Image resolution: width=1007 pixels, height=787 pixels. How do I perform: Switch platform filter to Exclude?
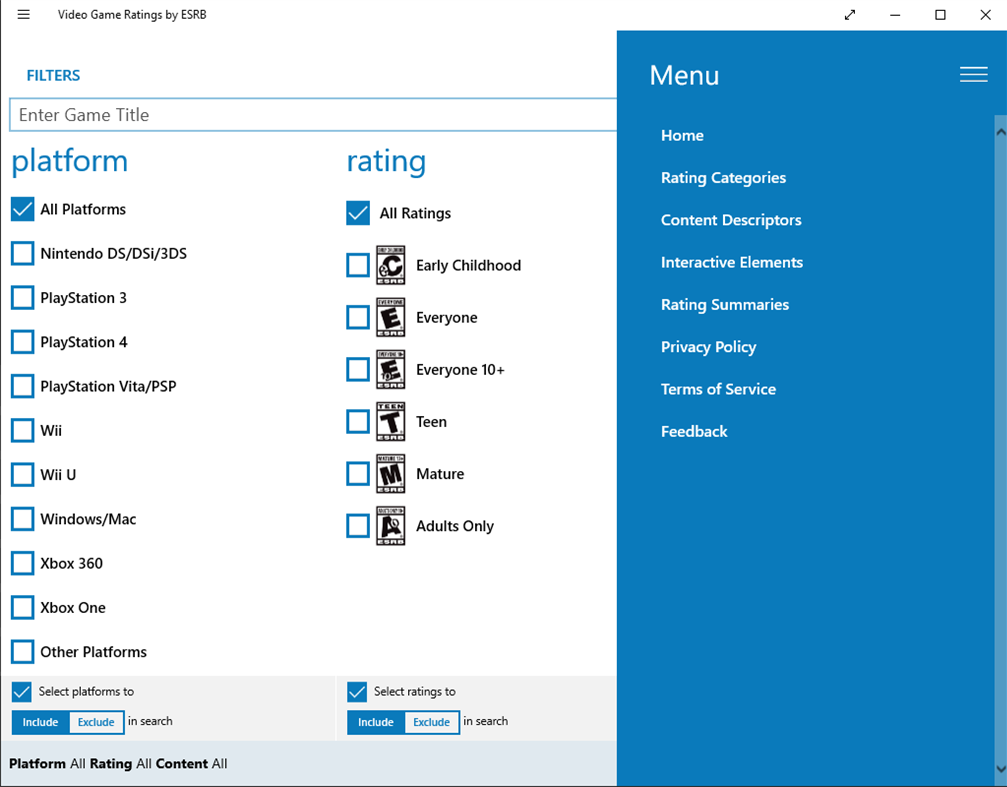96,722
